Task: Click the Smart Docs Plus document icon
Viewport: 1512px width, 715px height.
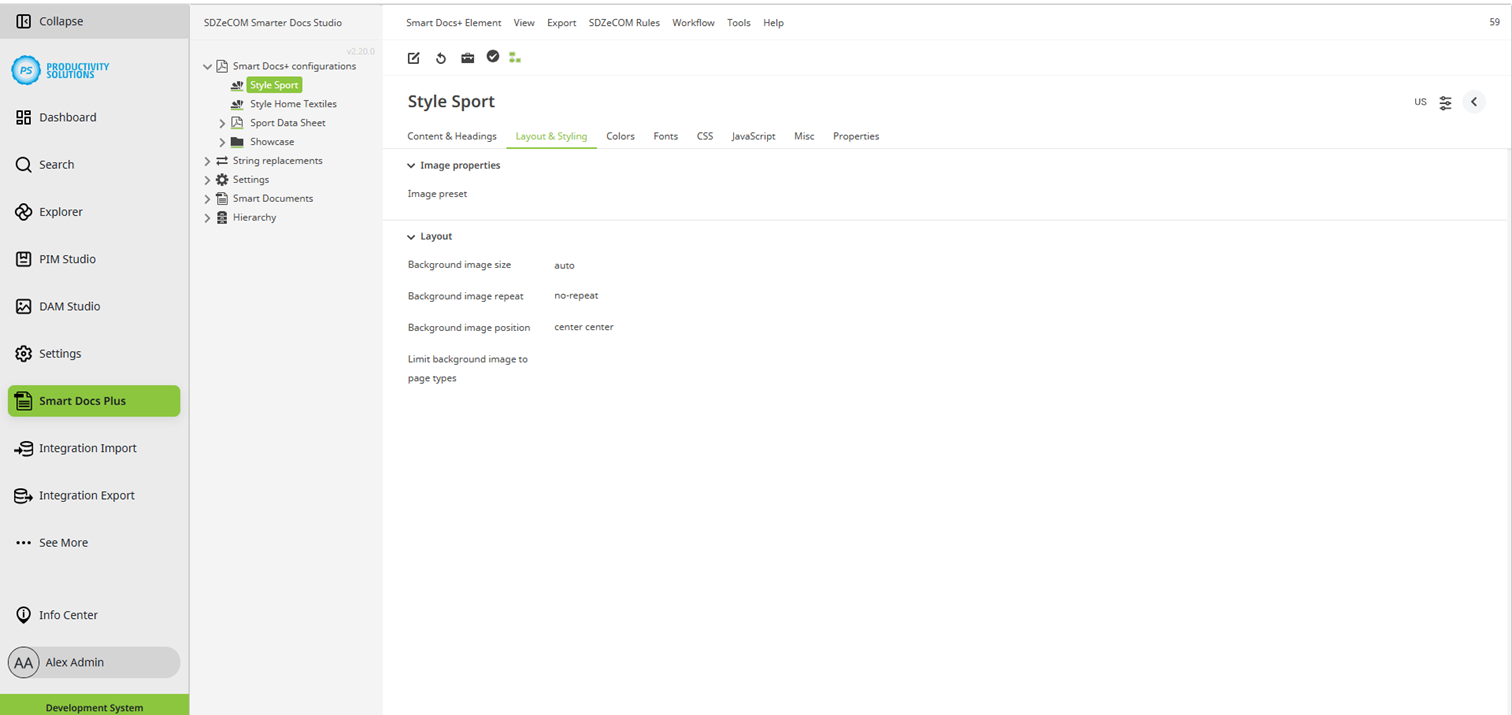Action: [24, 401]
